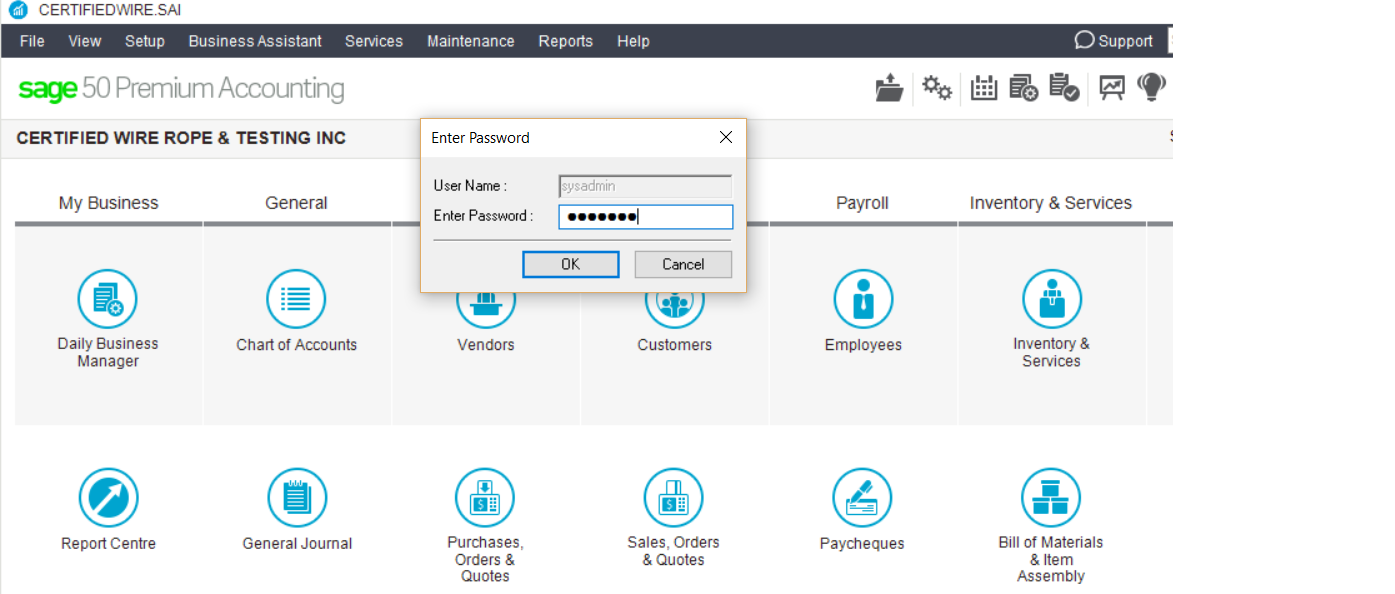Open the Maintenance menu

[x=470, y=41]
